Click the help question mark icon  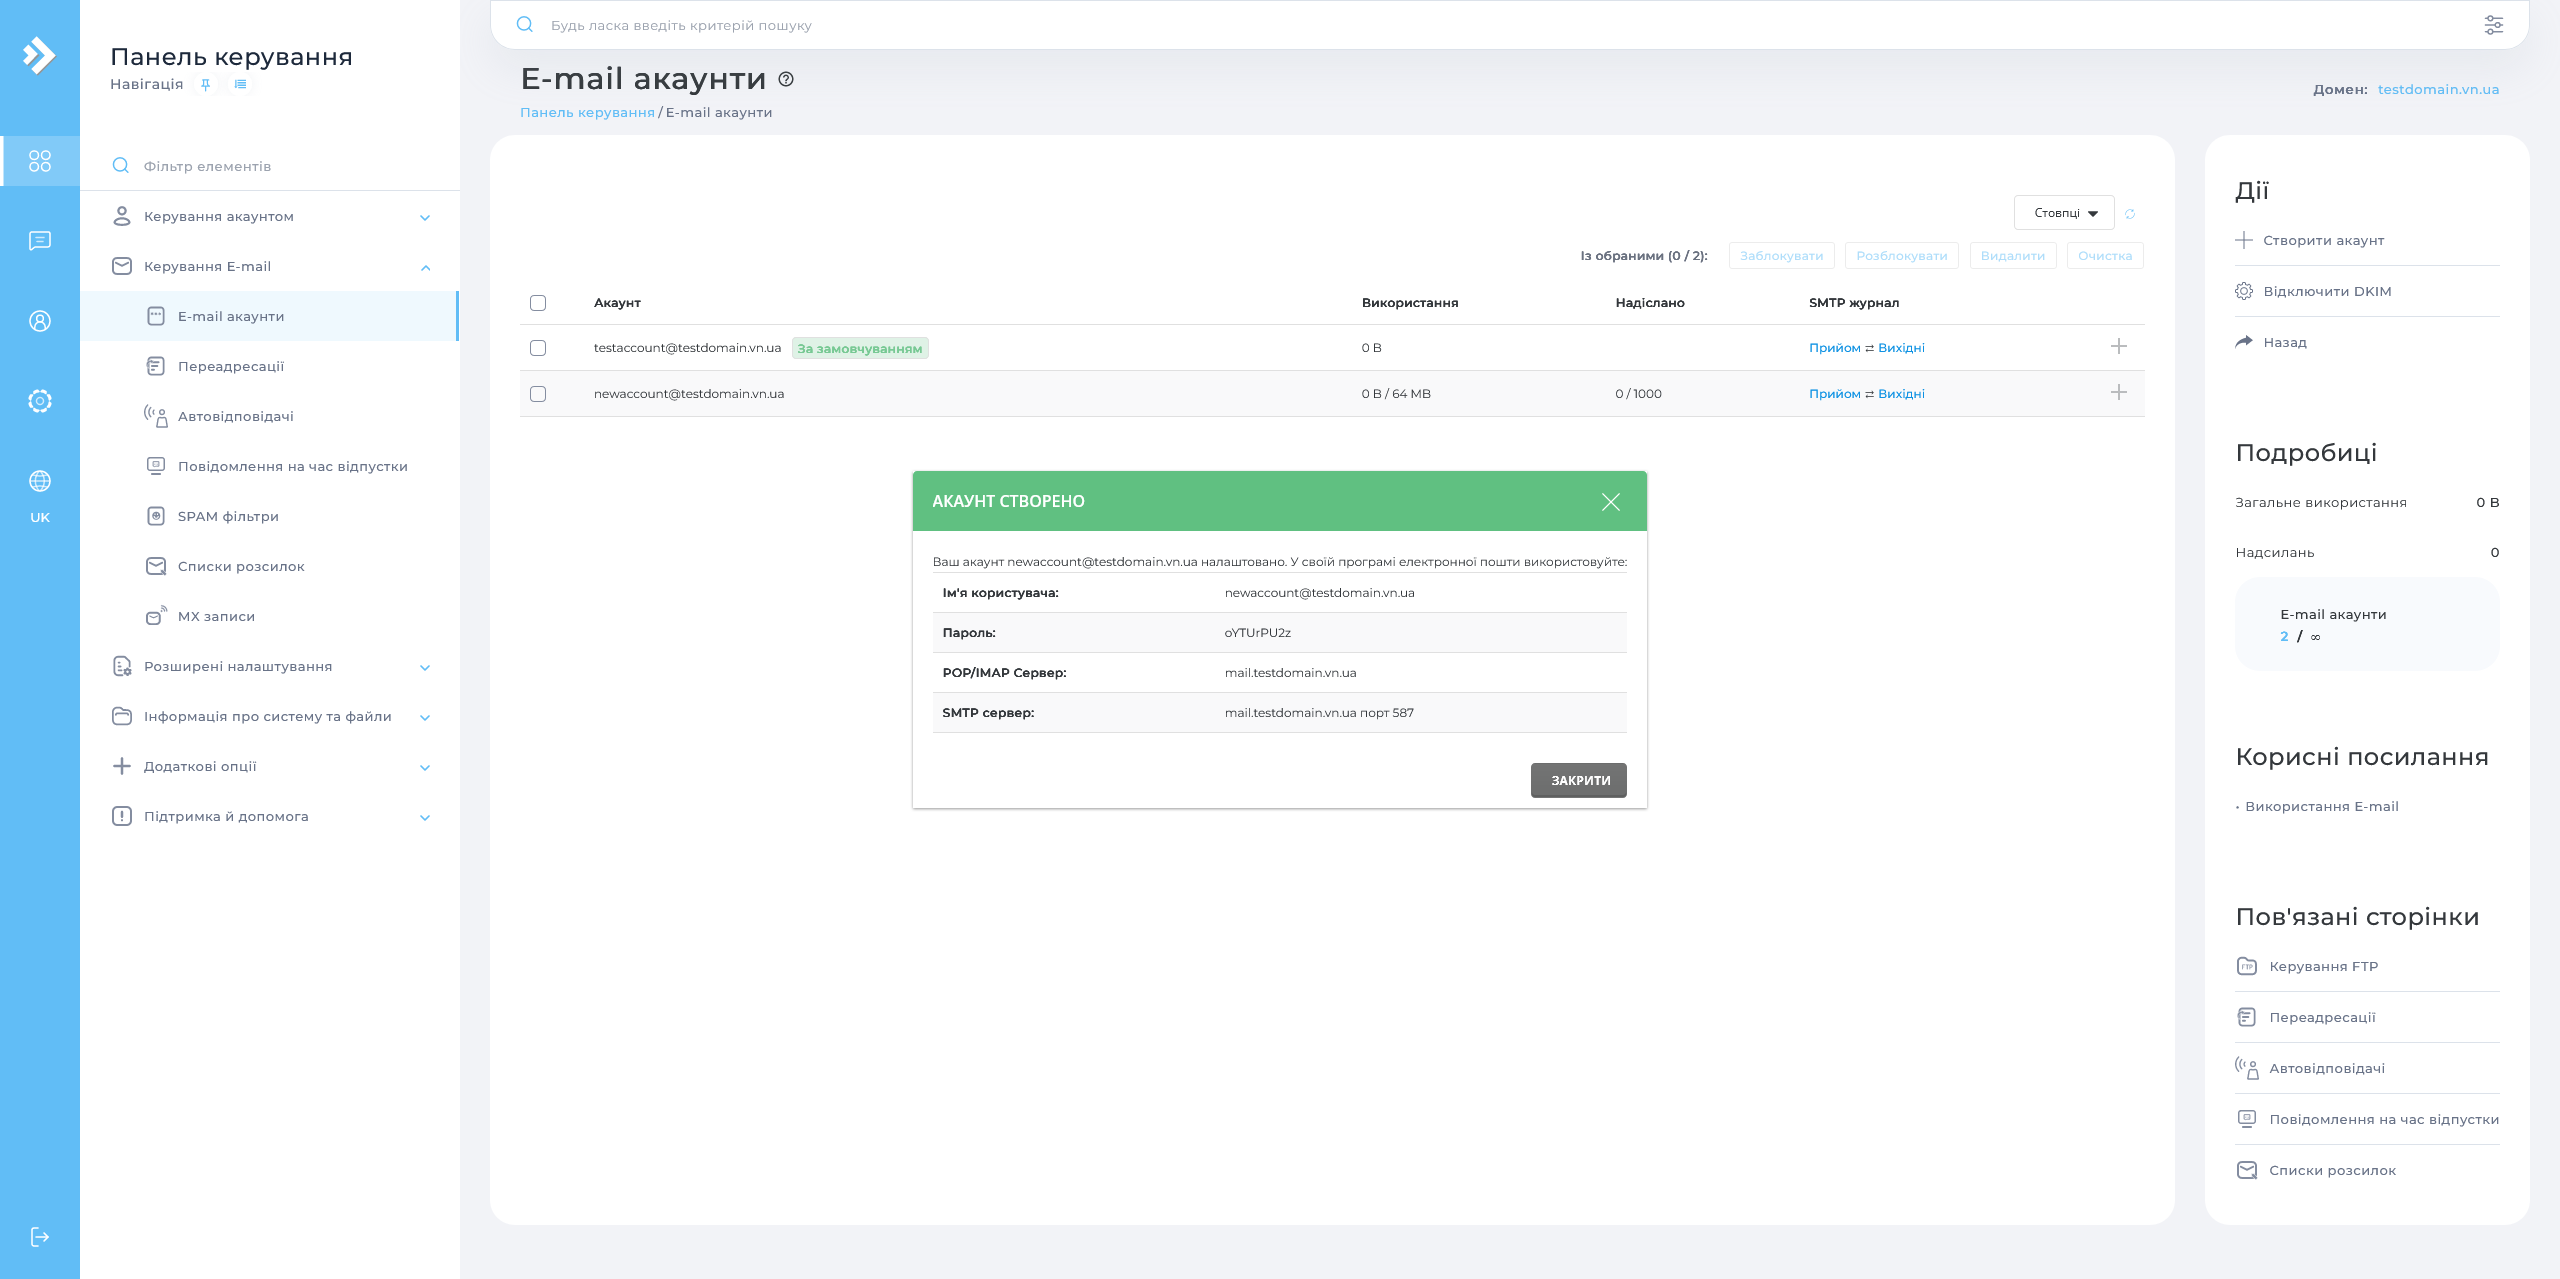click(x=786, y=79)
